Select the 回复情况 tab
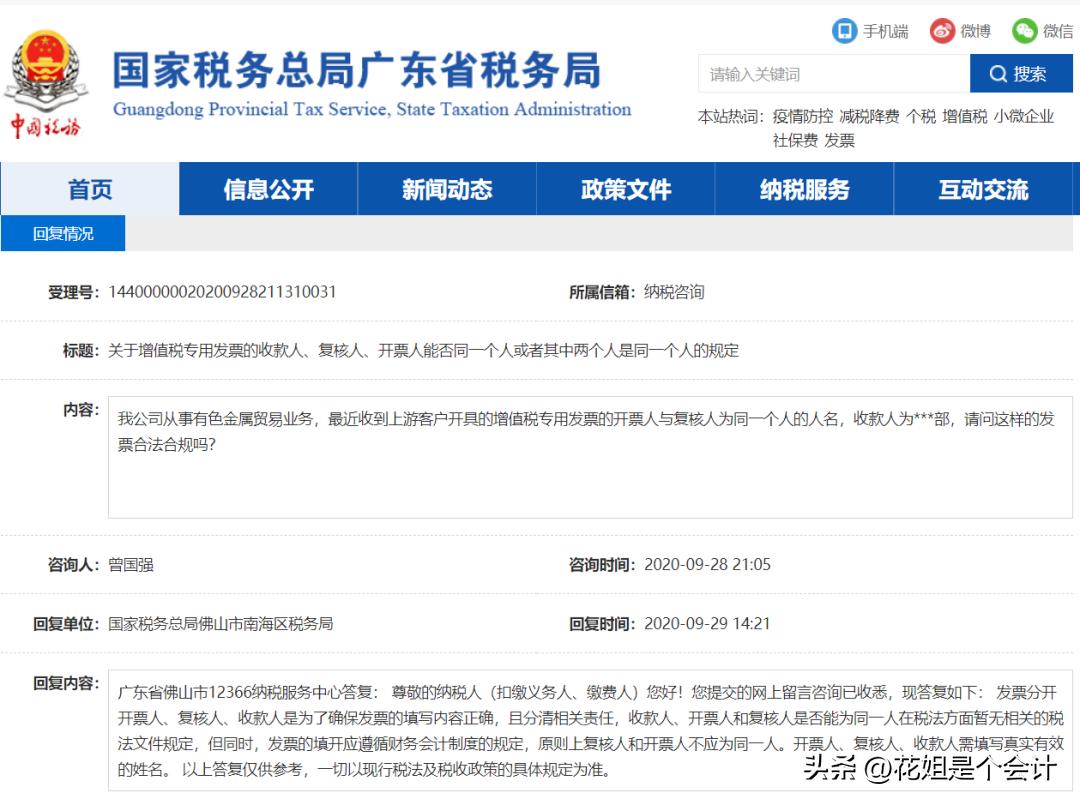 (x=63, y=233)
